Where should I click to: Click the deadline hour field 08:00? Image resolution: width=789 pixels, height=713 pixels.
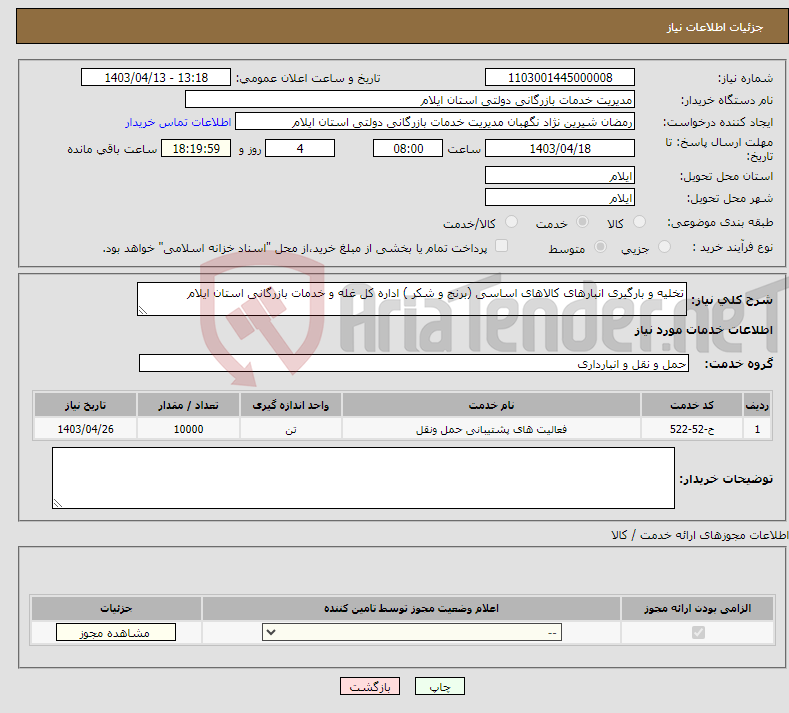click(x=408, y=148)
